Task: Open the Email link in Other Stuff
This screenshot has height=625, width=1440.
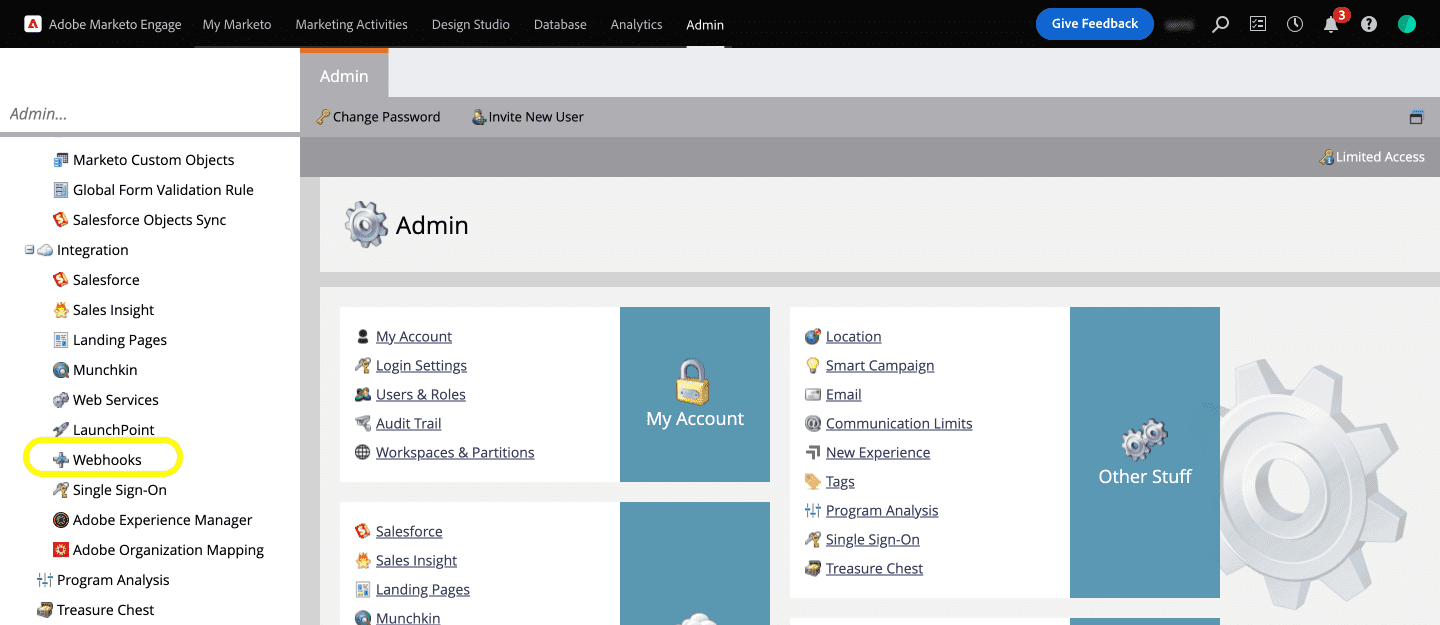Action: (x=843, y=395)
